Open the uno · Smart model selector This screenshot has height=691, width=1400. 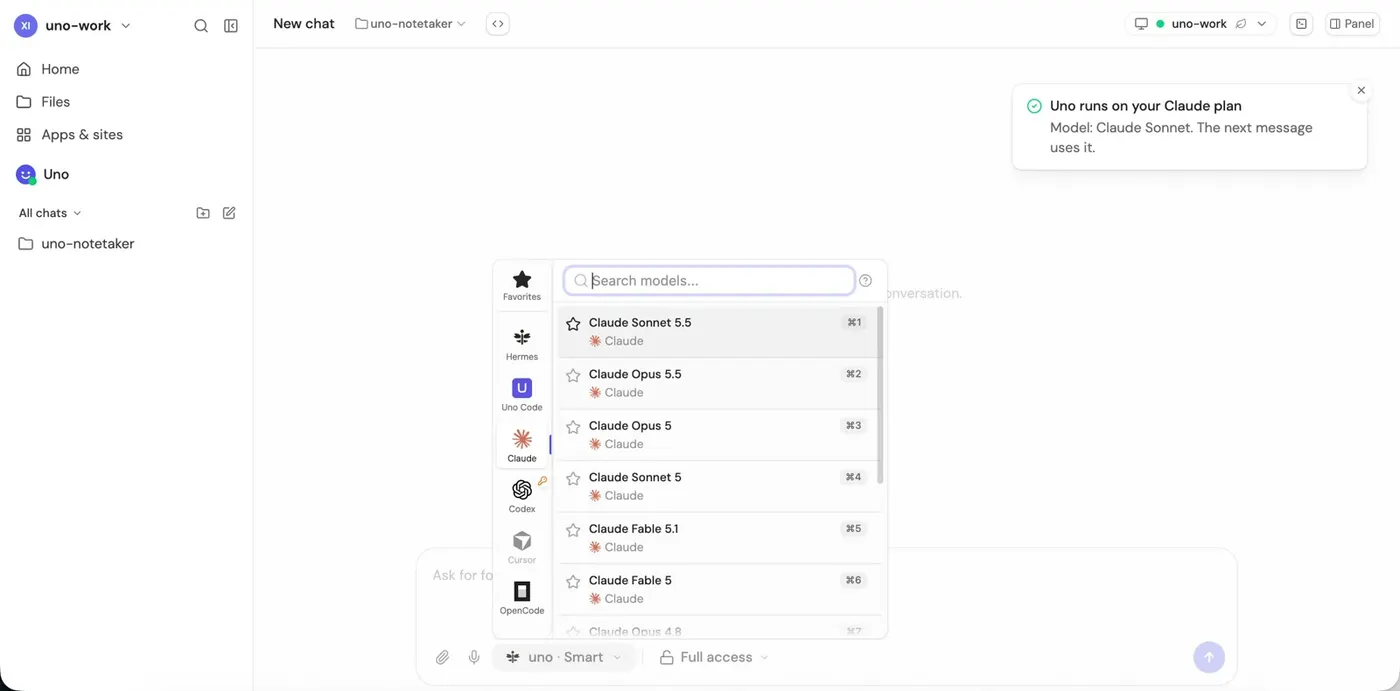pyautogui.click(x=564, y=657)
